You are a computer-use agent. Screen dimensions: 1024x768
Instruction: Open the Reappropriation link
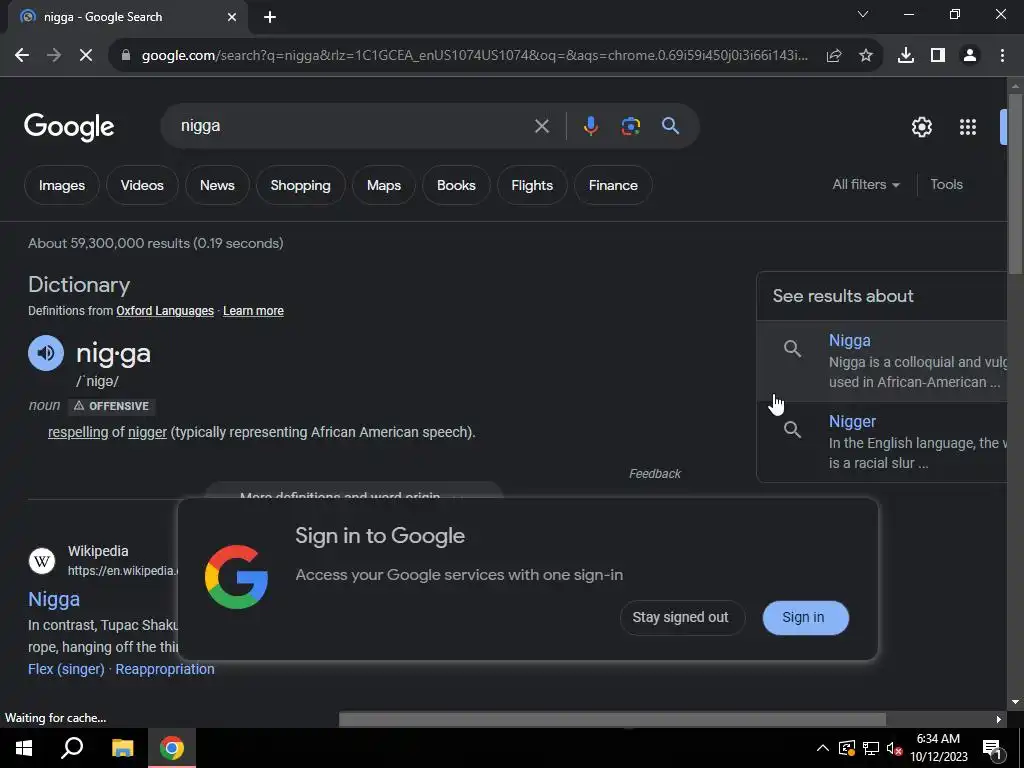click(x=165, y=669)
